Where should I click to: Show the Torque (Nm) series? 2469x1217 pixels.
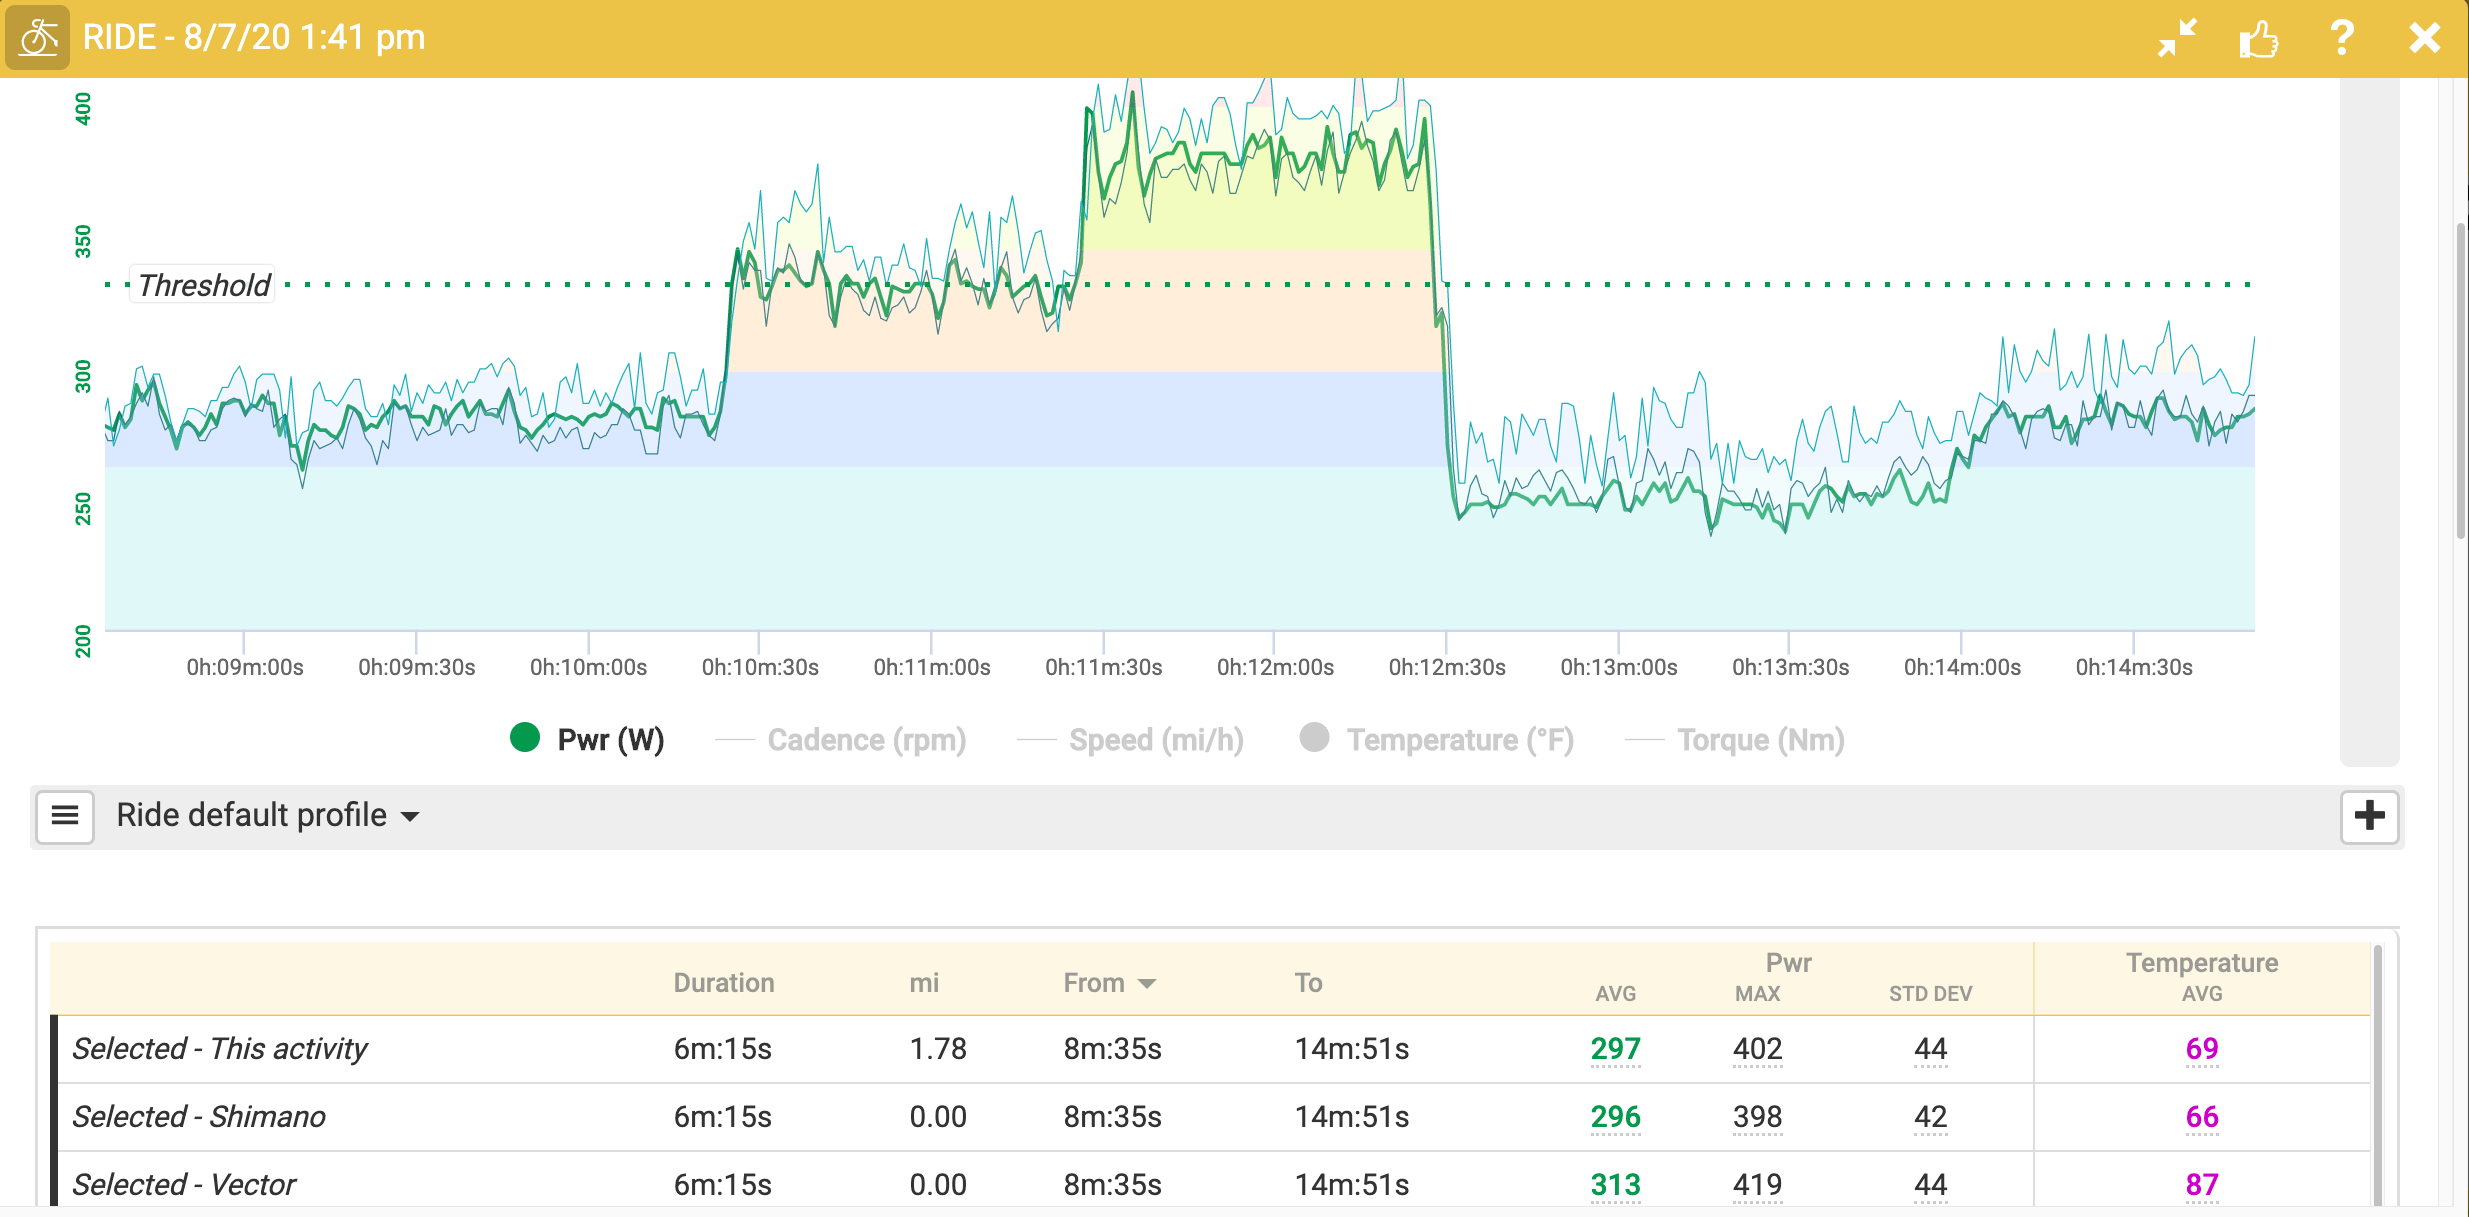click(1760, 740)
